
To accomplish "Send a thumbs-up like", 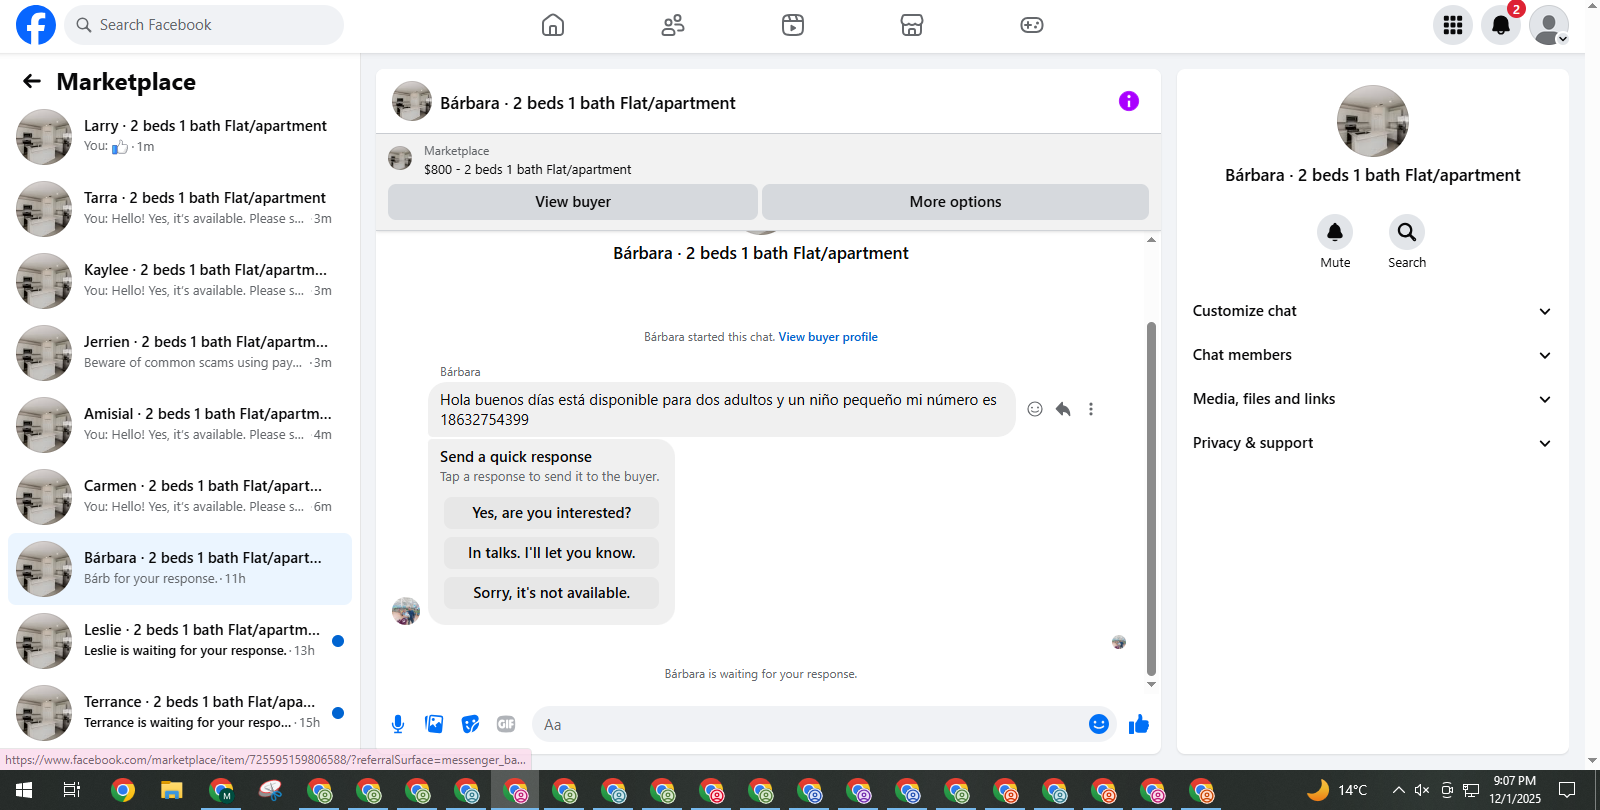I will click(1139, 724).
